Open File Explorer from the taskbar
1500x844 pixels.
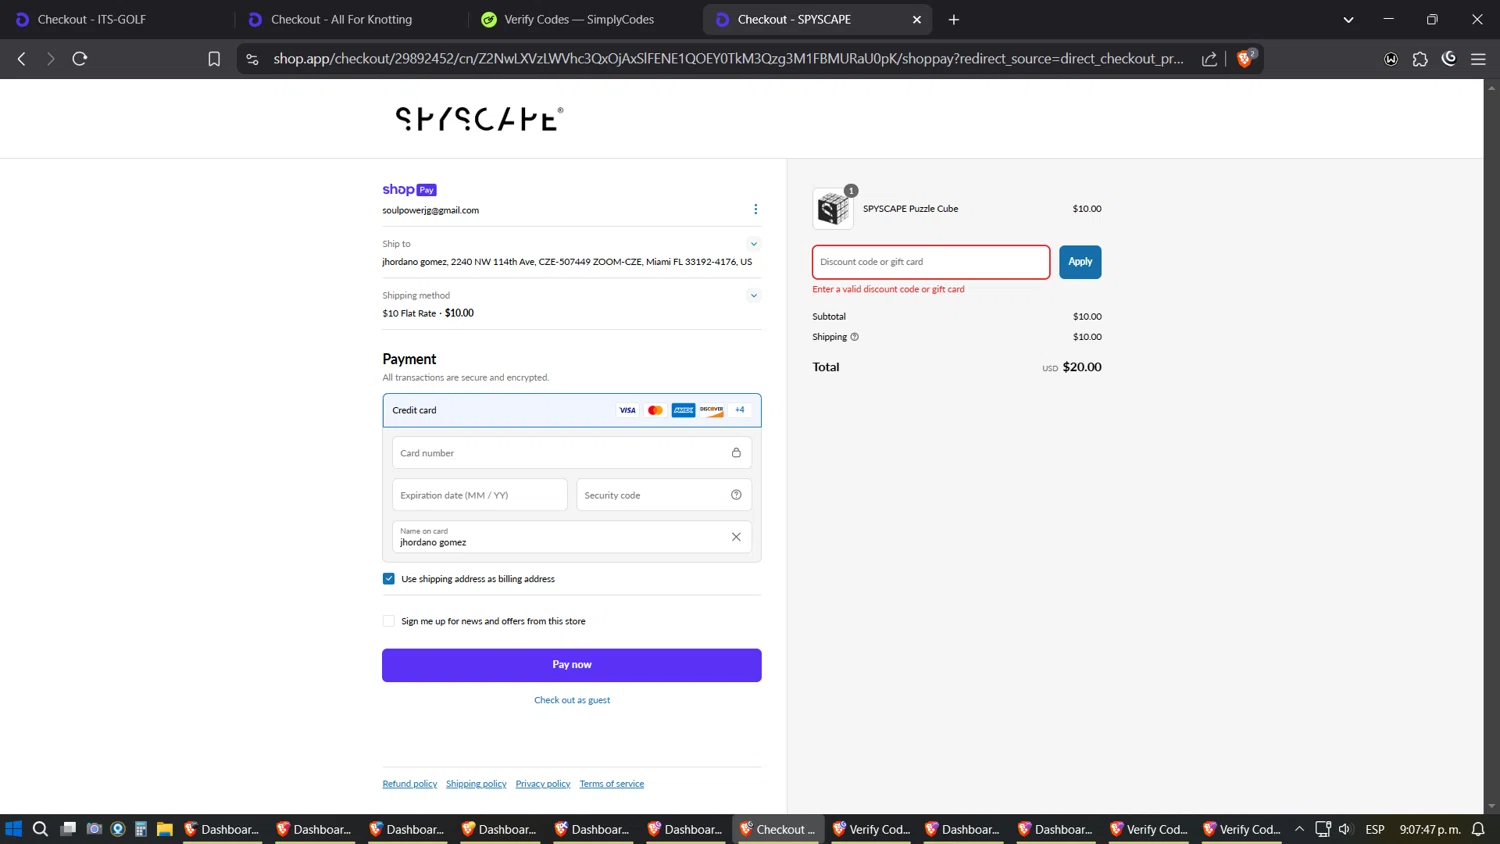(165, 829)
